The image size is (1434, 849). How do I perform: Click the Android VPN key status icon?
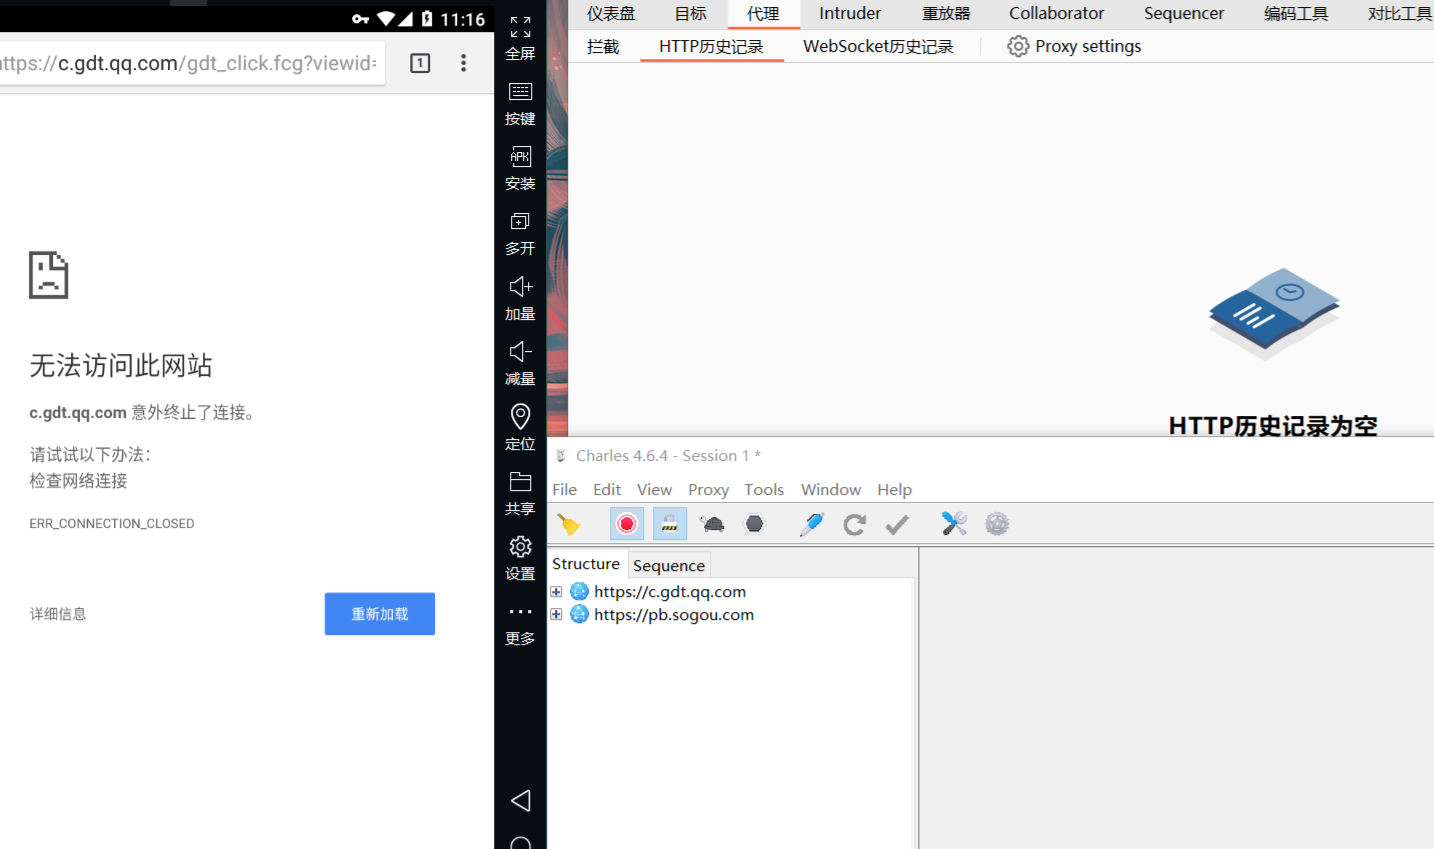coord(361,19)
